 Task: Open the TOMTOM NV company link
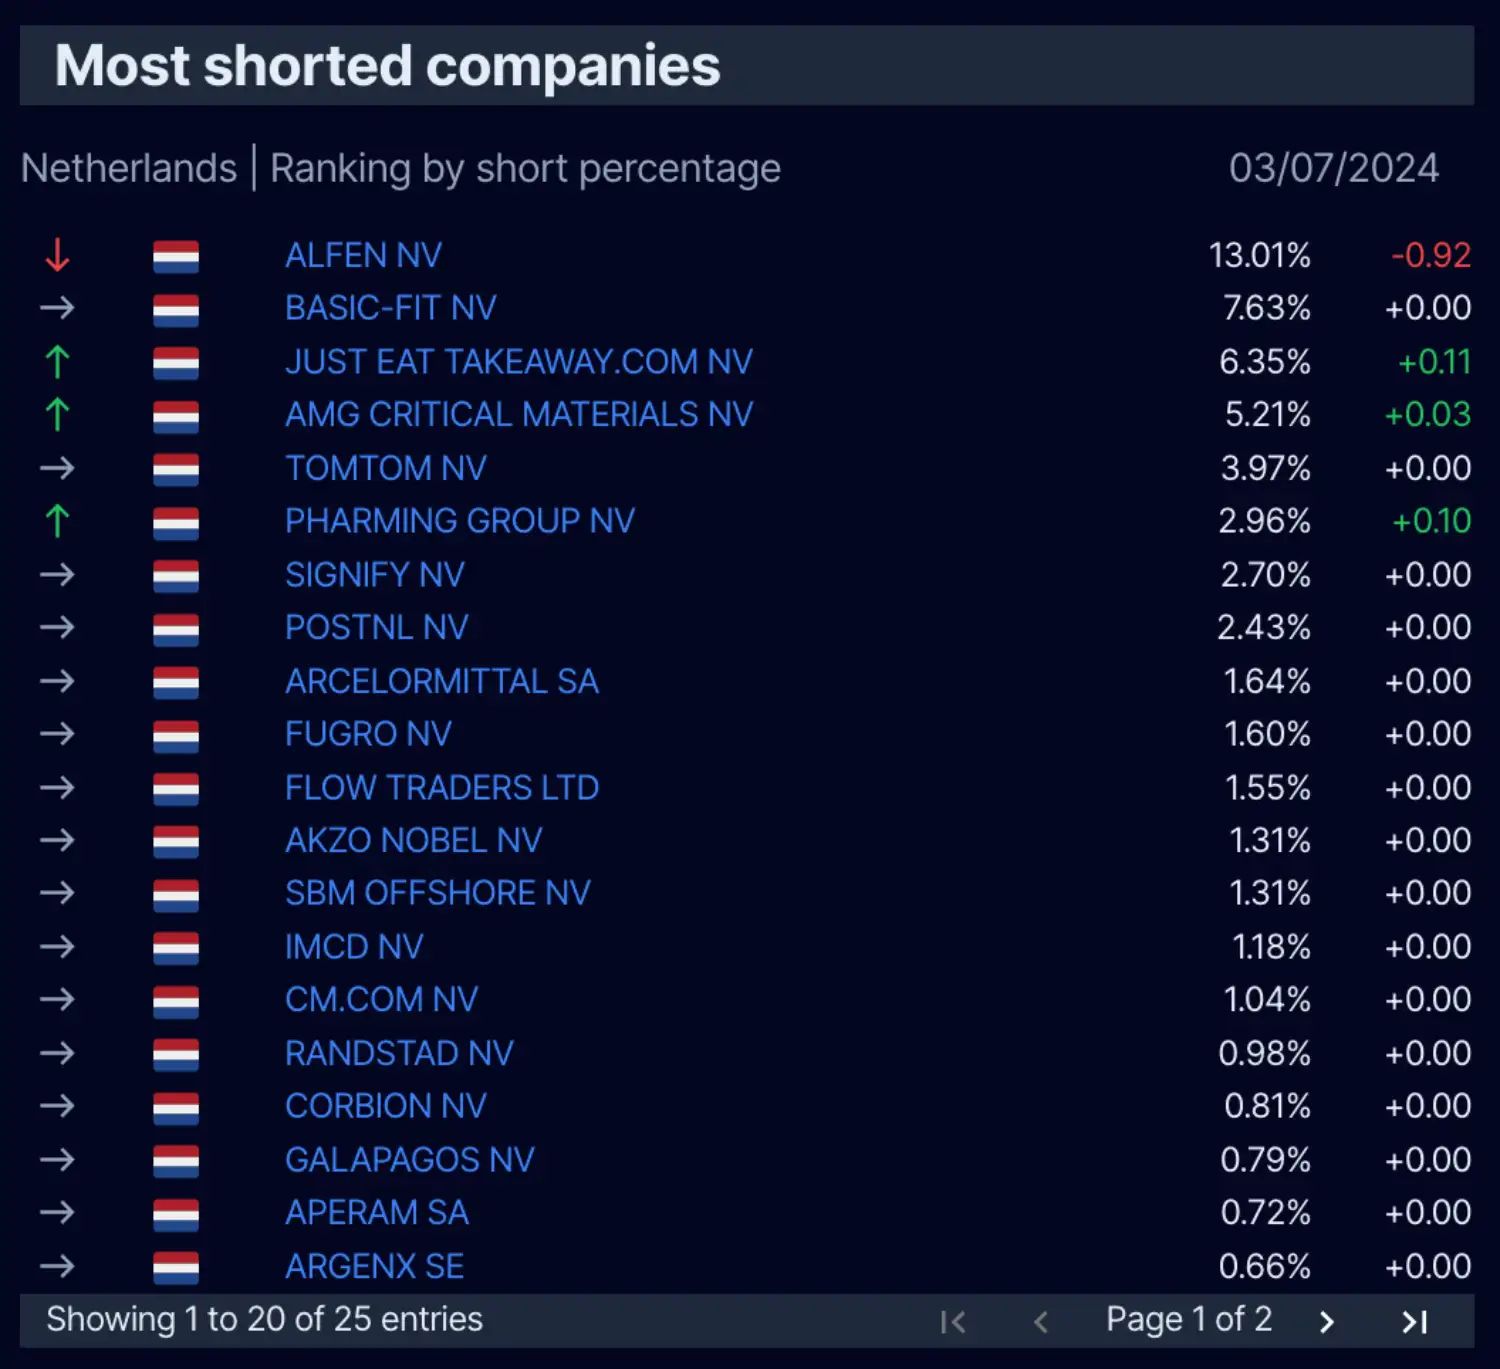pyautogui.click(x=386, y=468)
